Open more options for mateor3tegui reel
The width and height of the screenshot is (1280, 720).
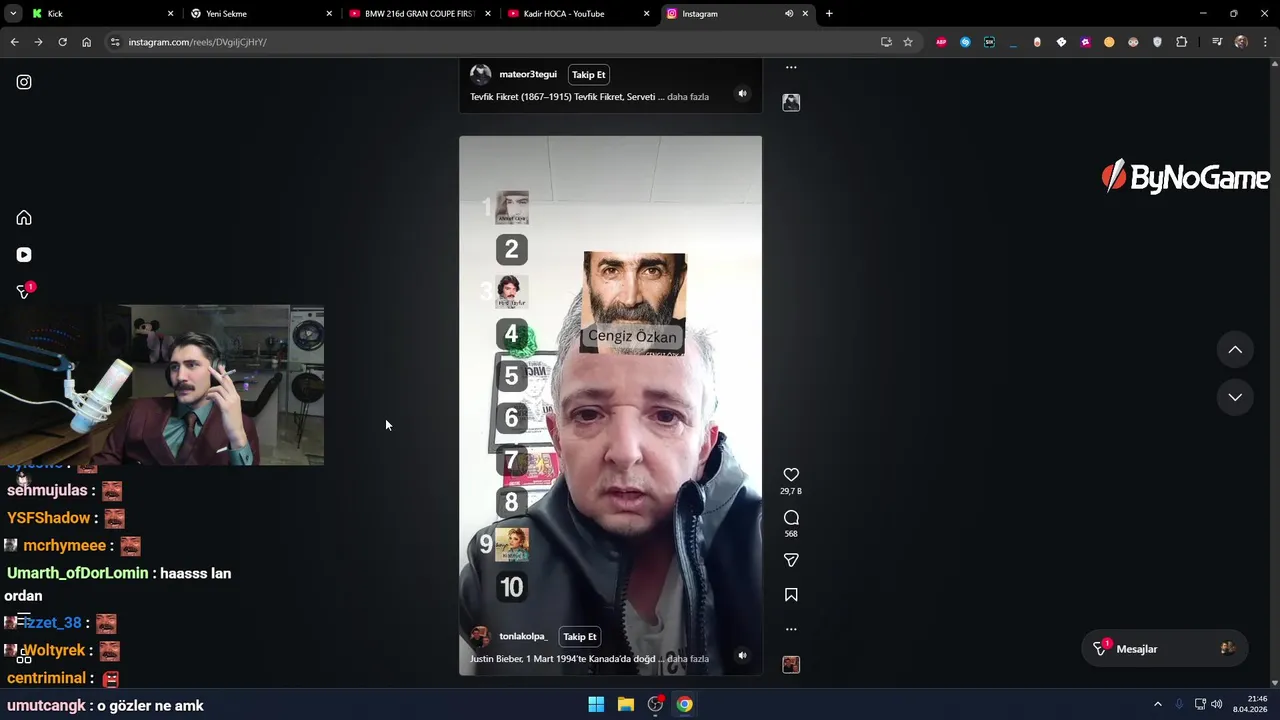coord(791,68)
